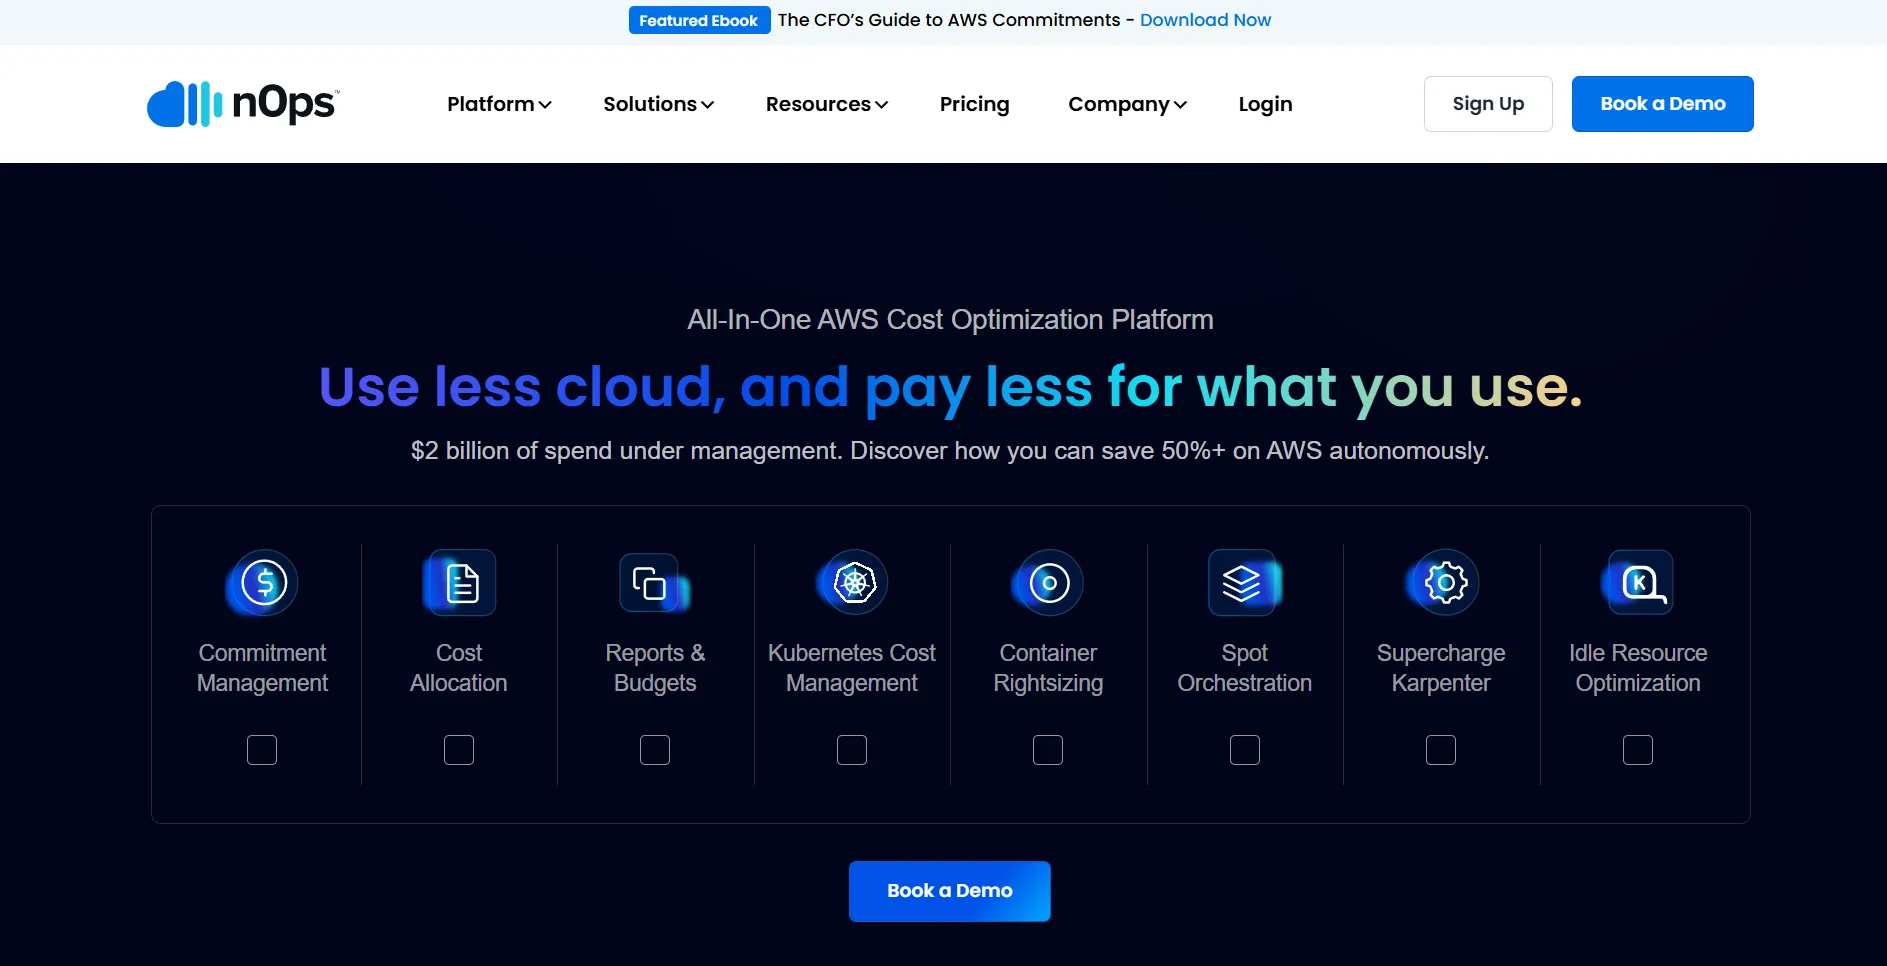Click the Download Now link
Image resolution: width=1887 pixels, height=966 pixels.
pyautogui.click(x=1205, y=20)
